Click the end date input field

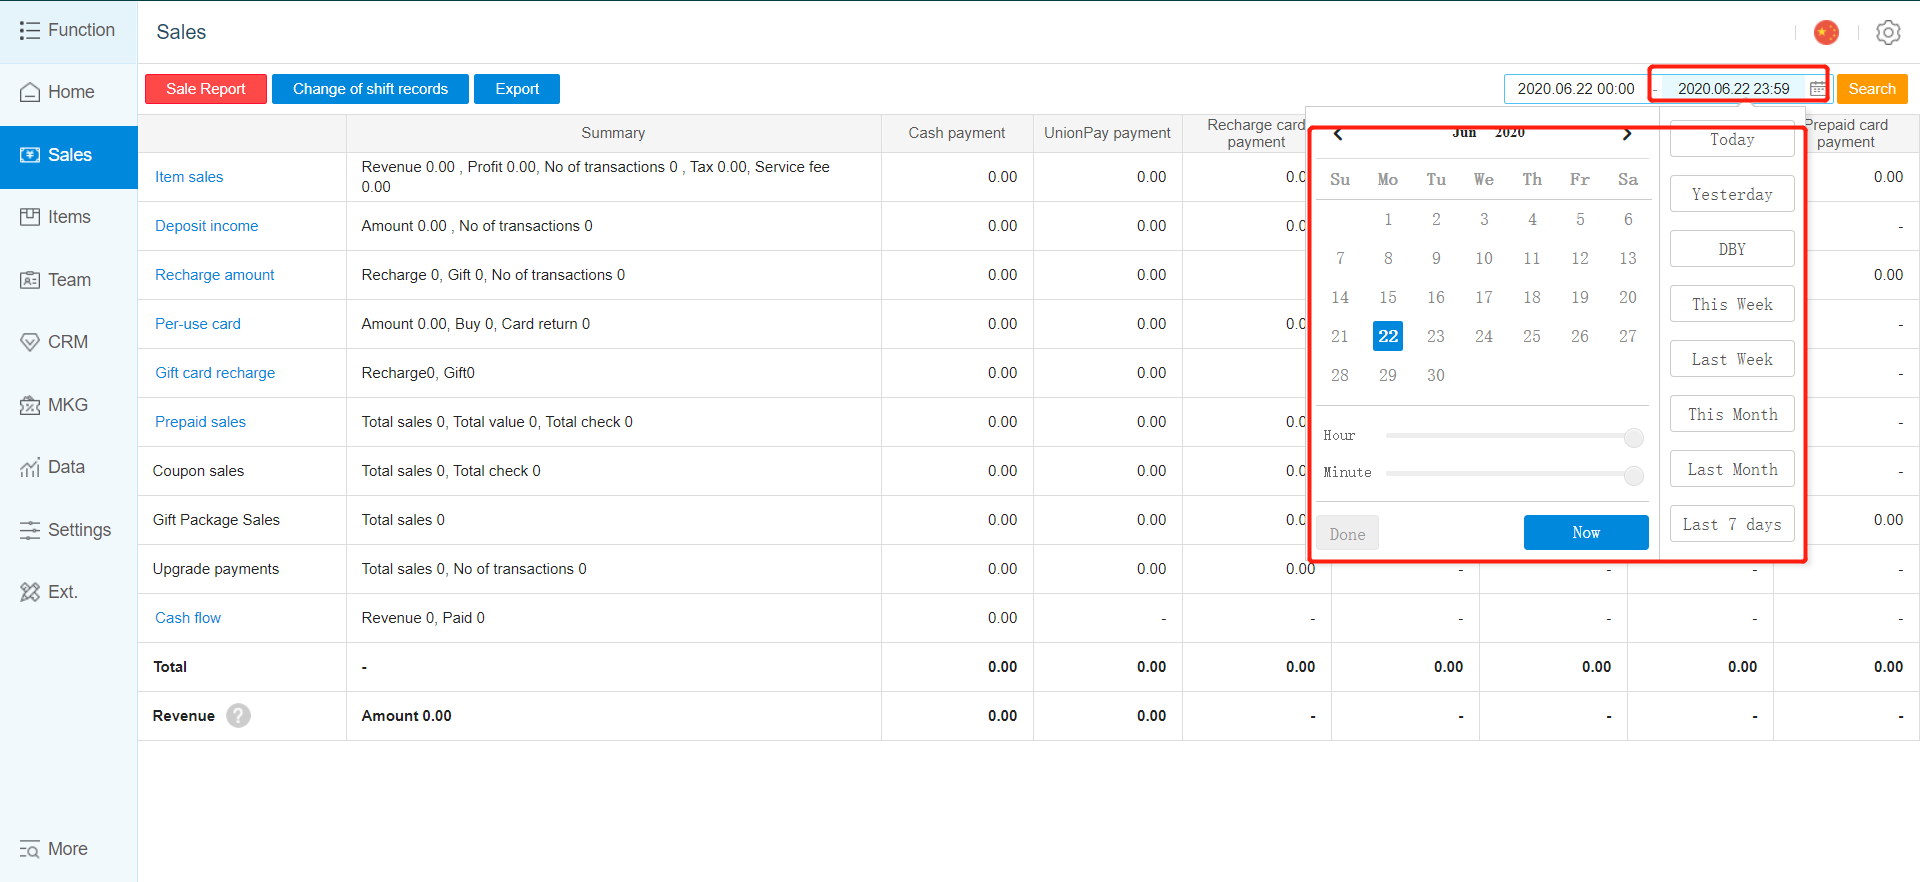pos(1734,89)
